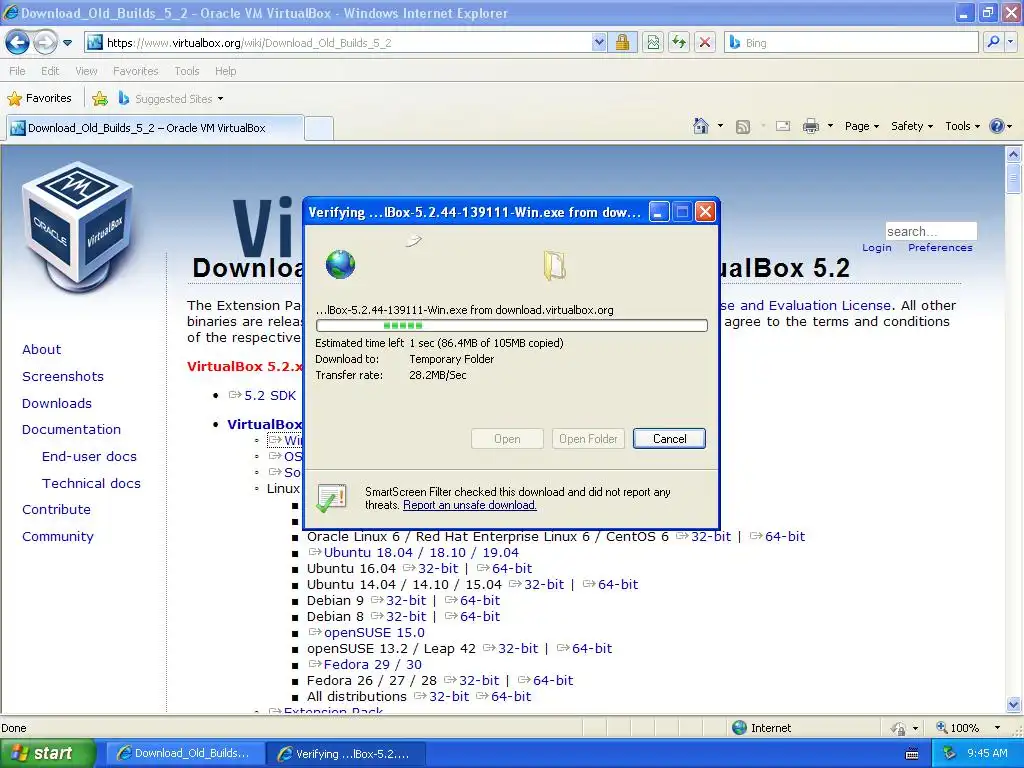The image size is (1024, 768).
Task: Expand the Print options arrow
Action: coord(830,126)
